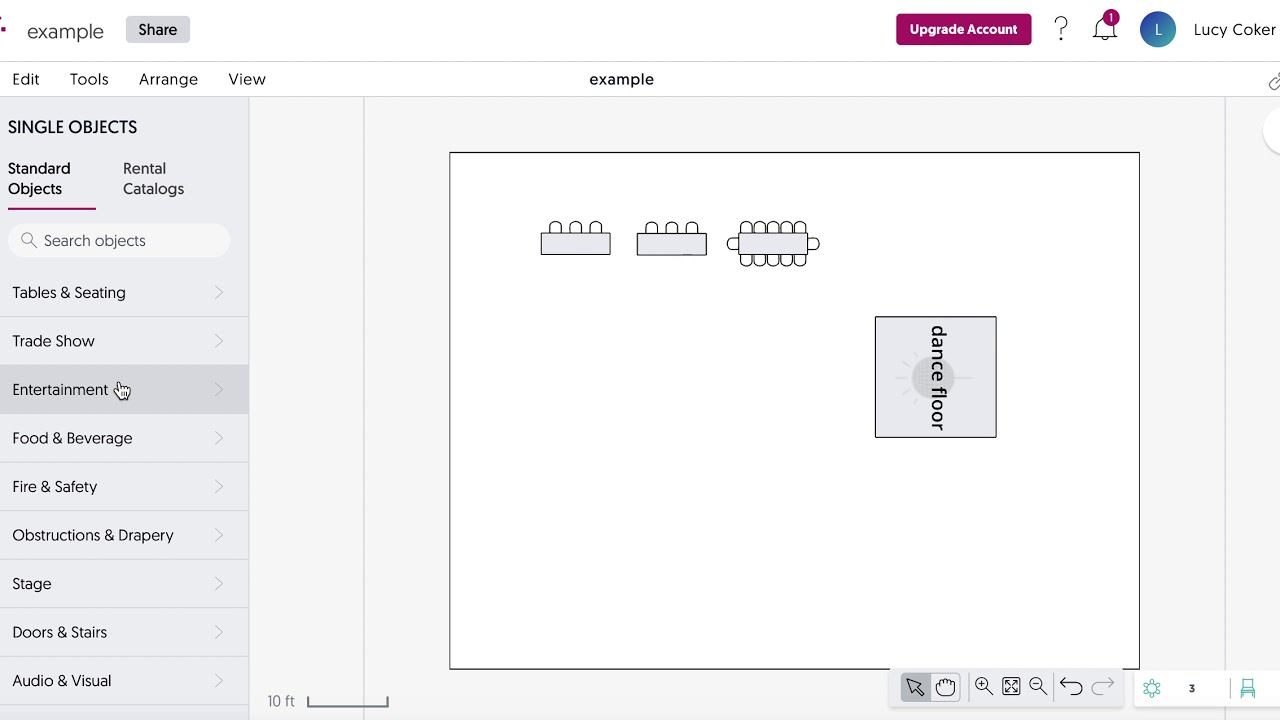Open the Arrange menu

pyautogui.click(x=168, y=79)
